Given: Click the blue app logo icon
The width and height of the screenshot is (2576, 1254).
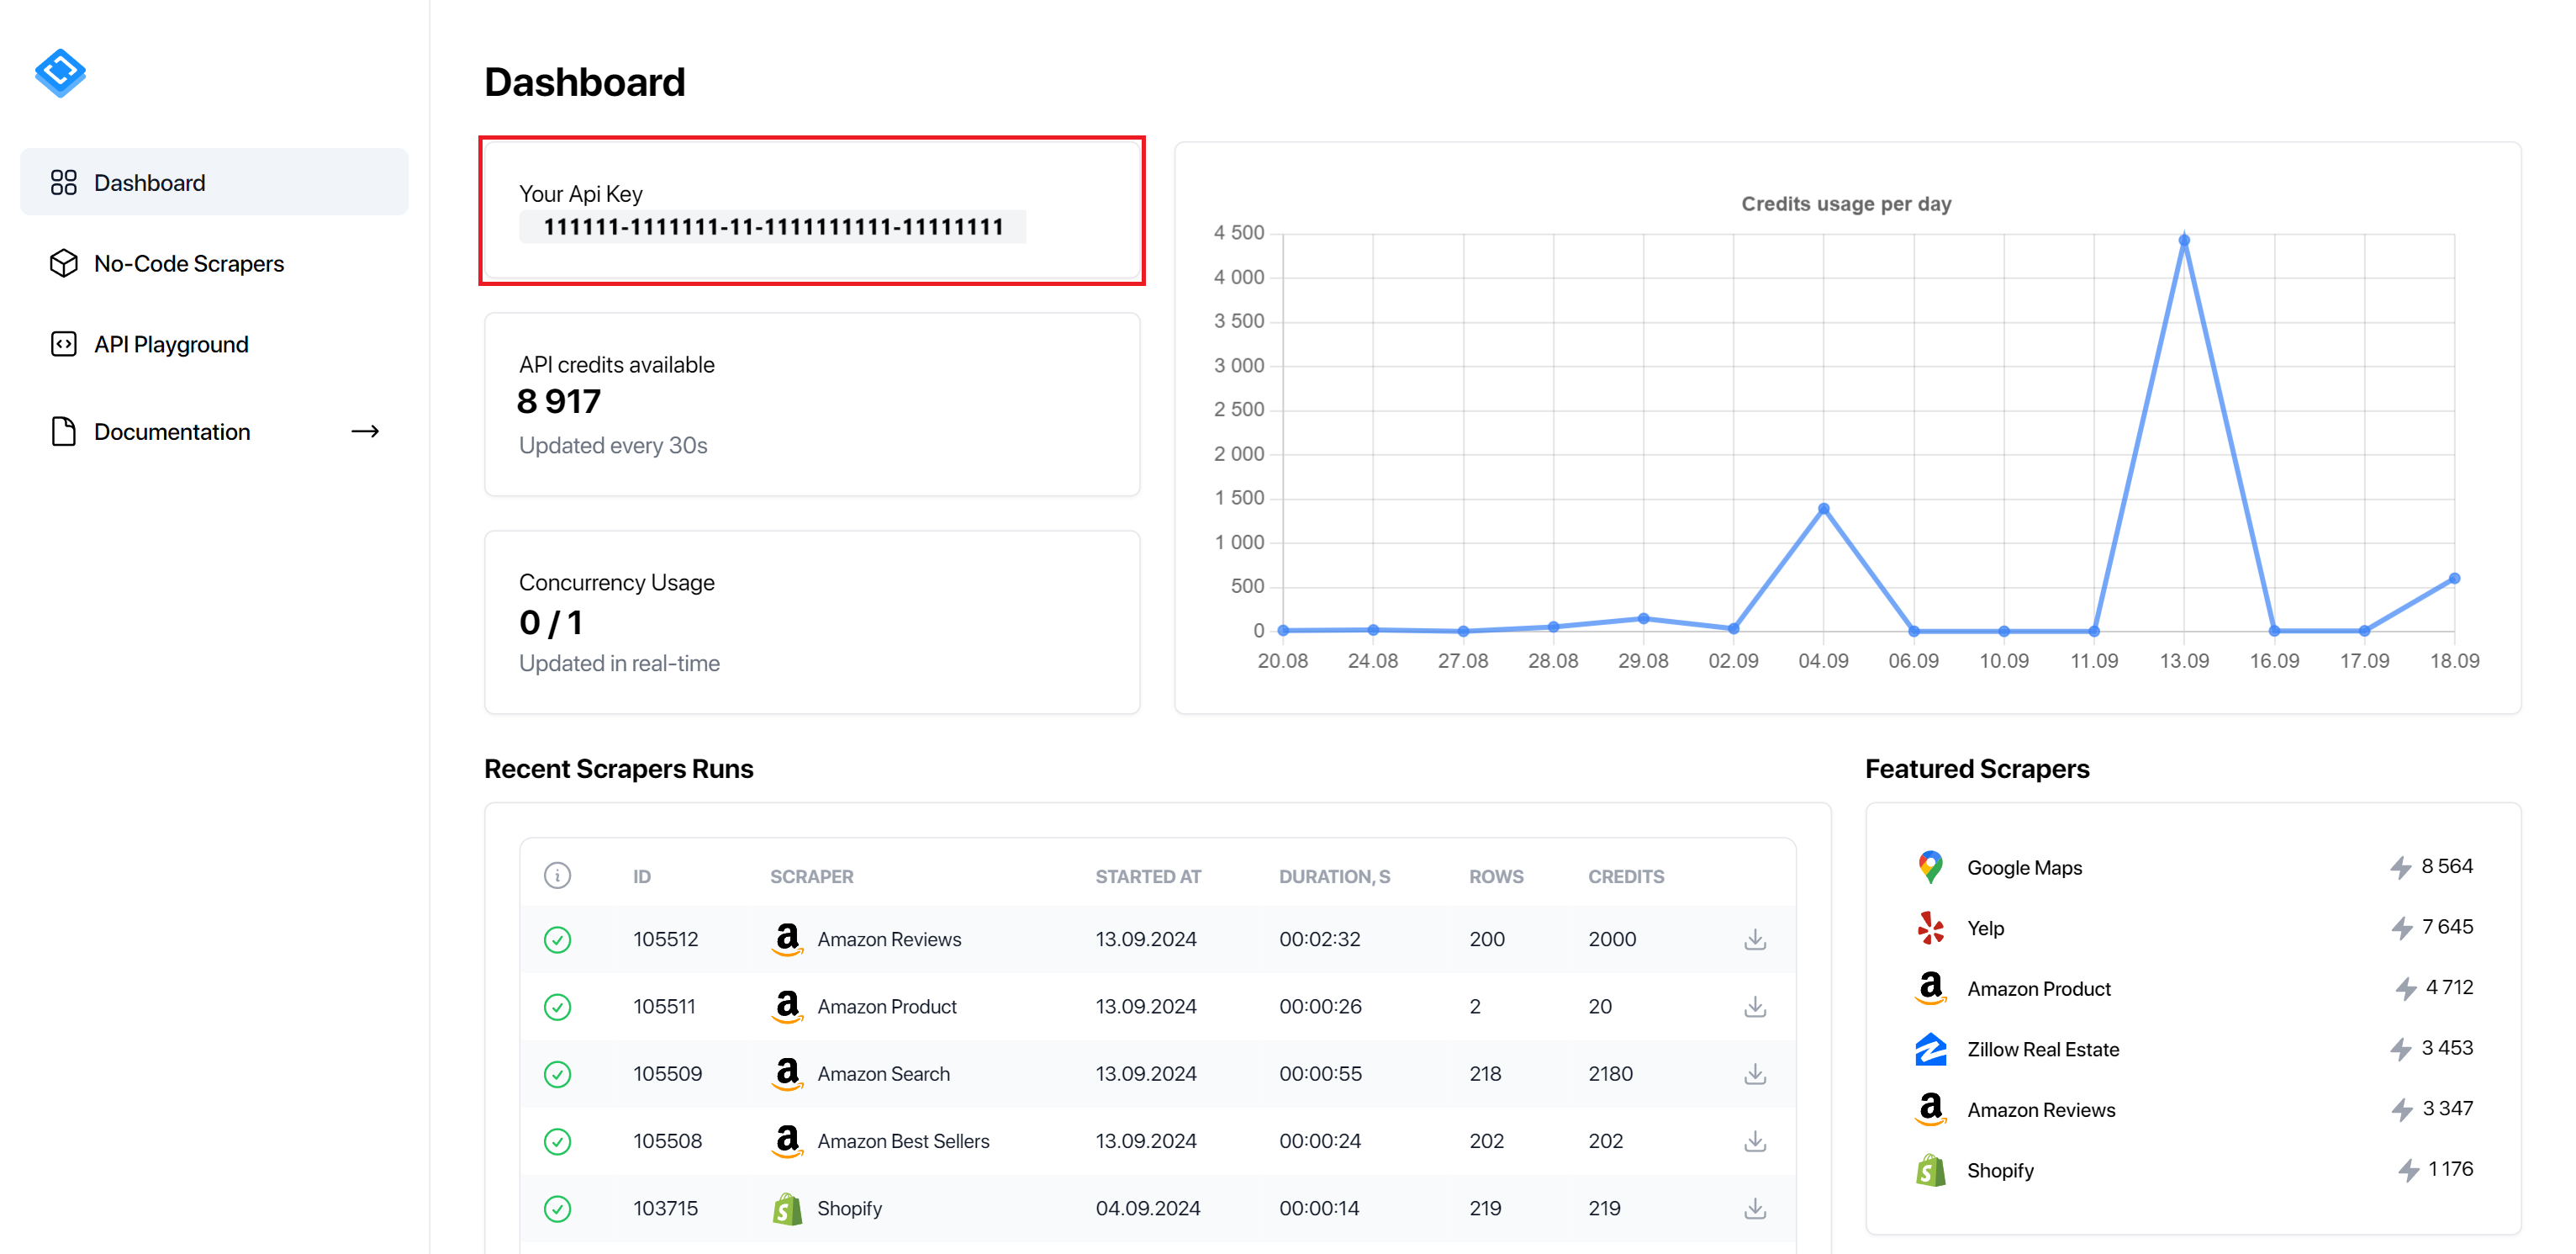Looking at the screenshot, I should [x=60, y=72].
